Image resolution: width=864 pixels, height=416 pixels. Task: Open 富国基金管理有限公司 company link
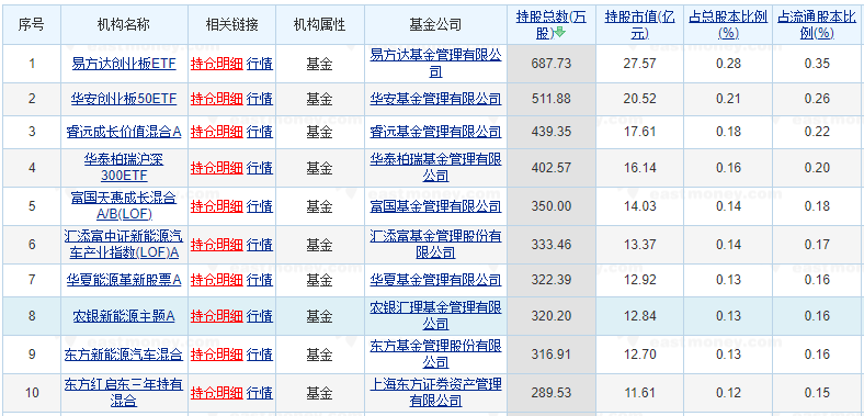pyautogui.click(x=435, y=206)
